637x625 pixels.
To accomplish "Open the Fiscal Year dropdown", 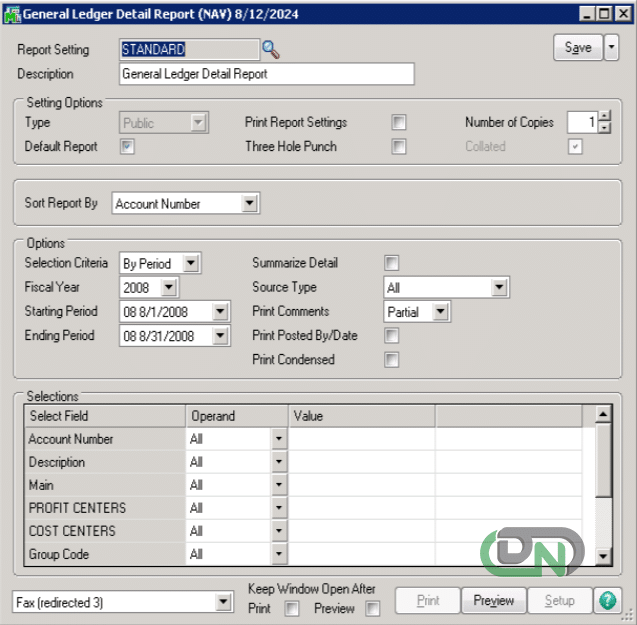I will [169, 287].
